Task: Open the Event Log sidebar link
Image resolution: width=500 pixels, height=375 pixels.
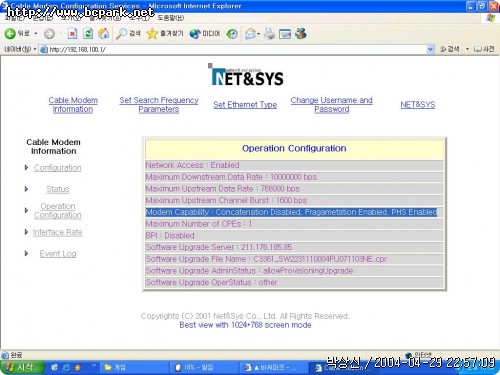Action: point(58,254)
